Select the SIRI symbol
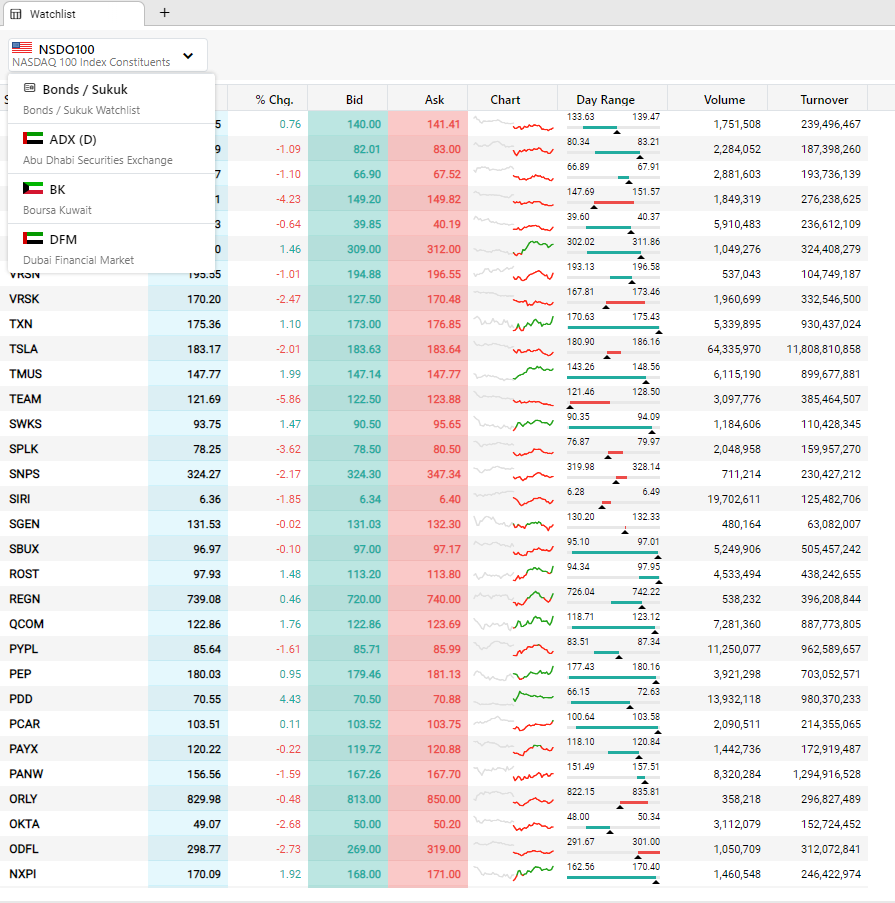This screenshot has height=903, width=895. [20, 499]
